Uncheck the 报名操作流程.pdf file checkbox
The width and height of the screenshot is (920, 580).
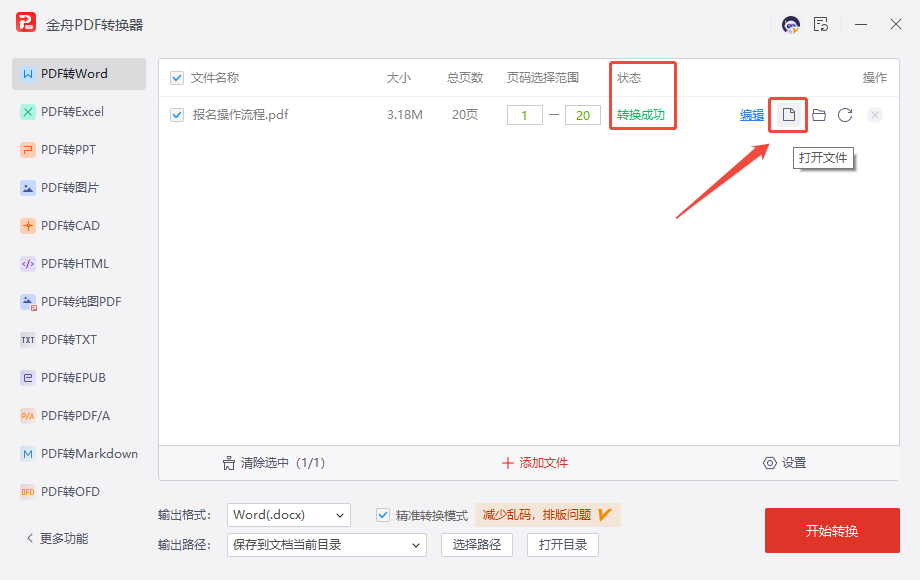(x=177, y=115)
